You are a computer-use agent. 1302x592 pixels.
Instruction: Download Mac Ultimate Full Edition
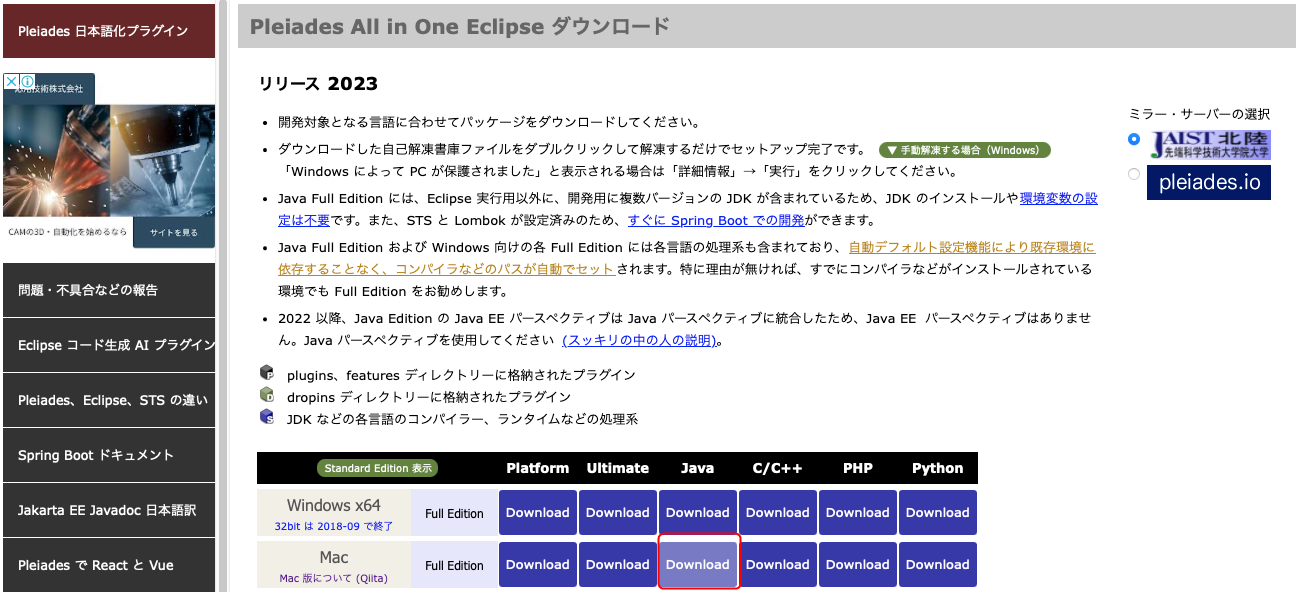[x=618, y=565]
